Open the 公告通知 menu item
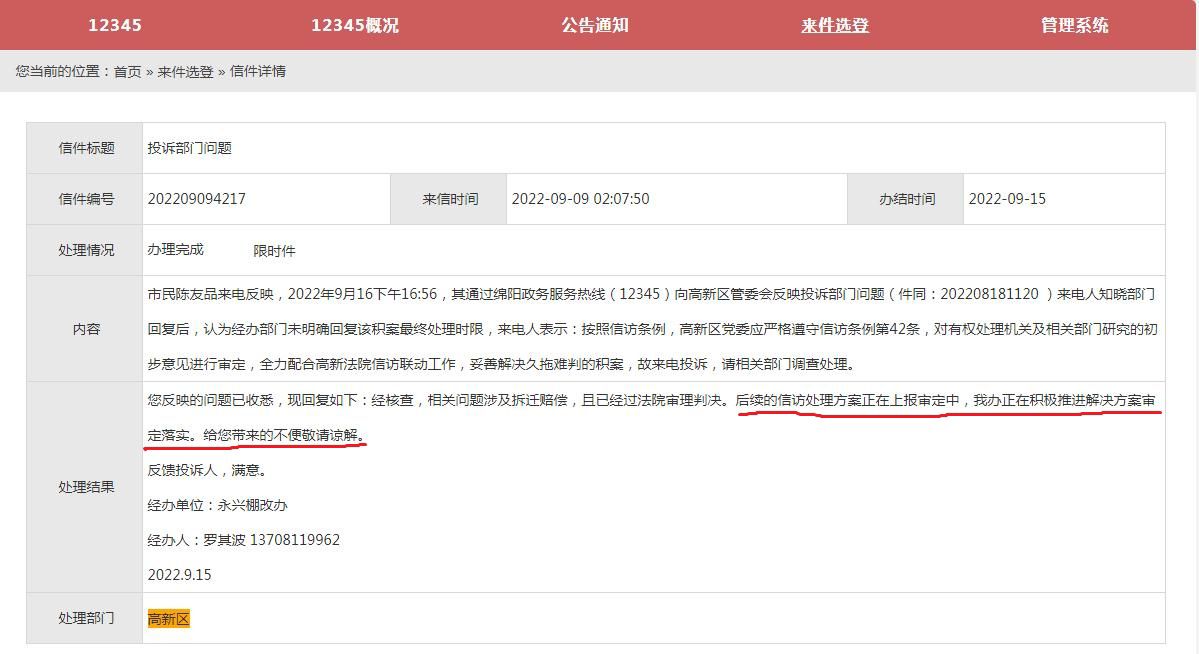The height and width of the screenshot is (654, 1199). coord(595,25)
